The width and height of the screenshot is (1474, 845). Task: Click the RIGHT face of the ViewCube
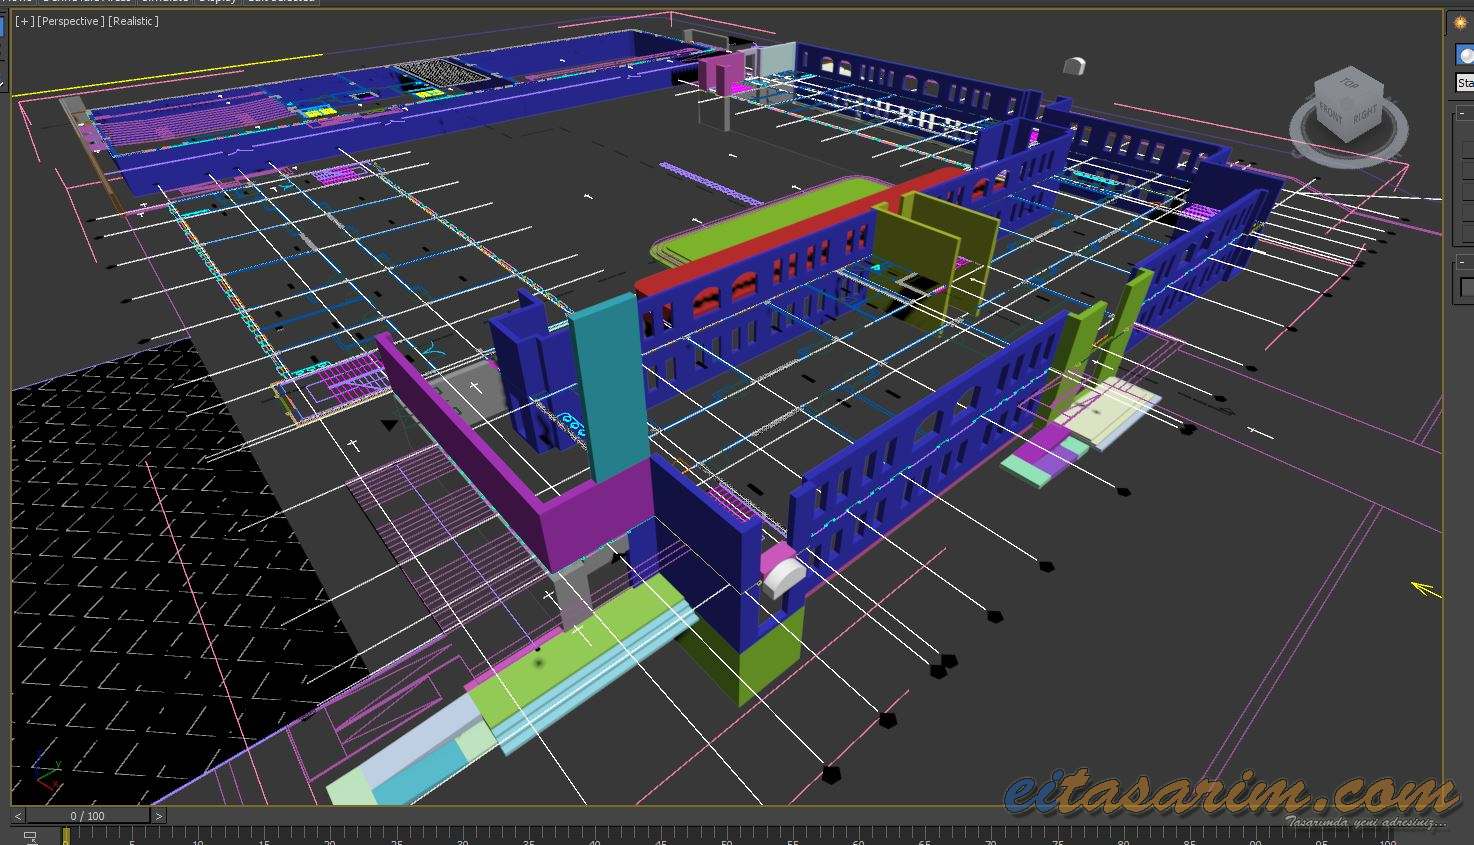coord(1364,114)
